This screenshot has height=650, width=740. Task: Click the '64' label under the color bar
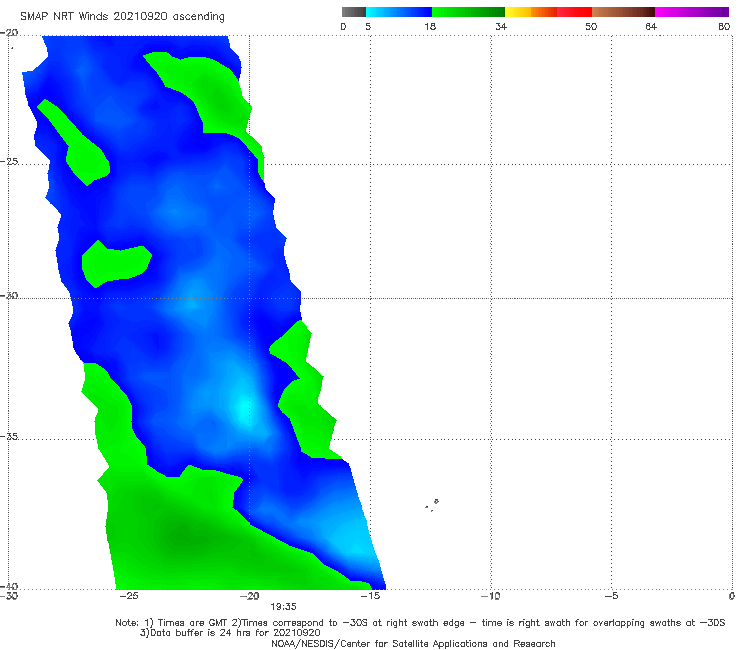pyautogui.click(x=651, y=27)
